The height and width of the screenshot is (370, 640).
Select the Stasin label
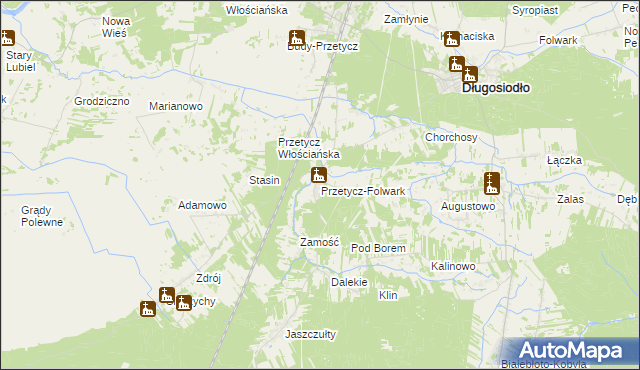[264, 180]
